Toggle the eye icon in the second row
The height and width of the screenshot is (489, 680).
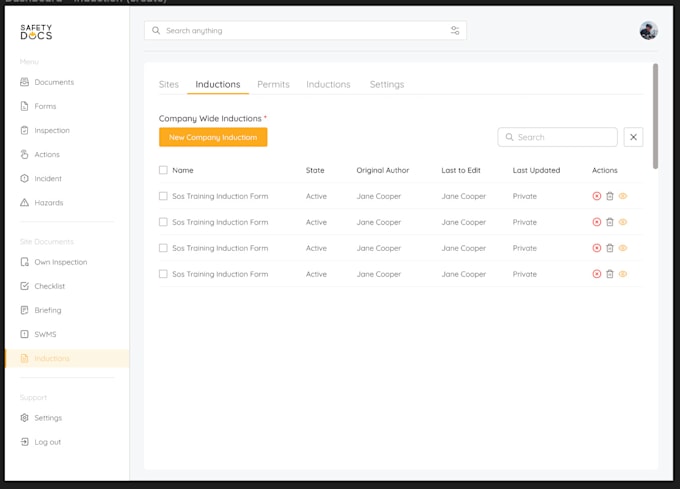(x=623, y=222)
